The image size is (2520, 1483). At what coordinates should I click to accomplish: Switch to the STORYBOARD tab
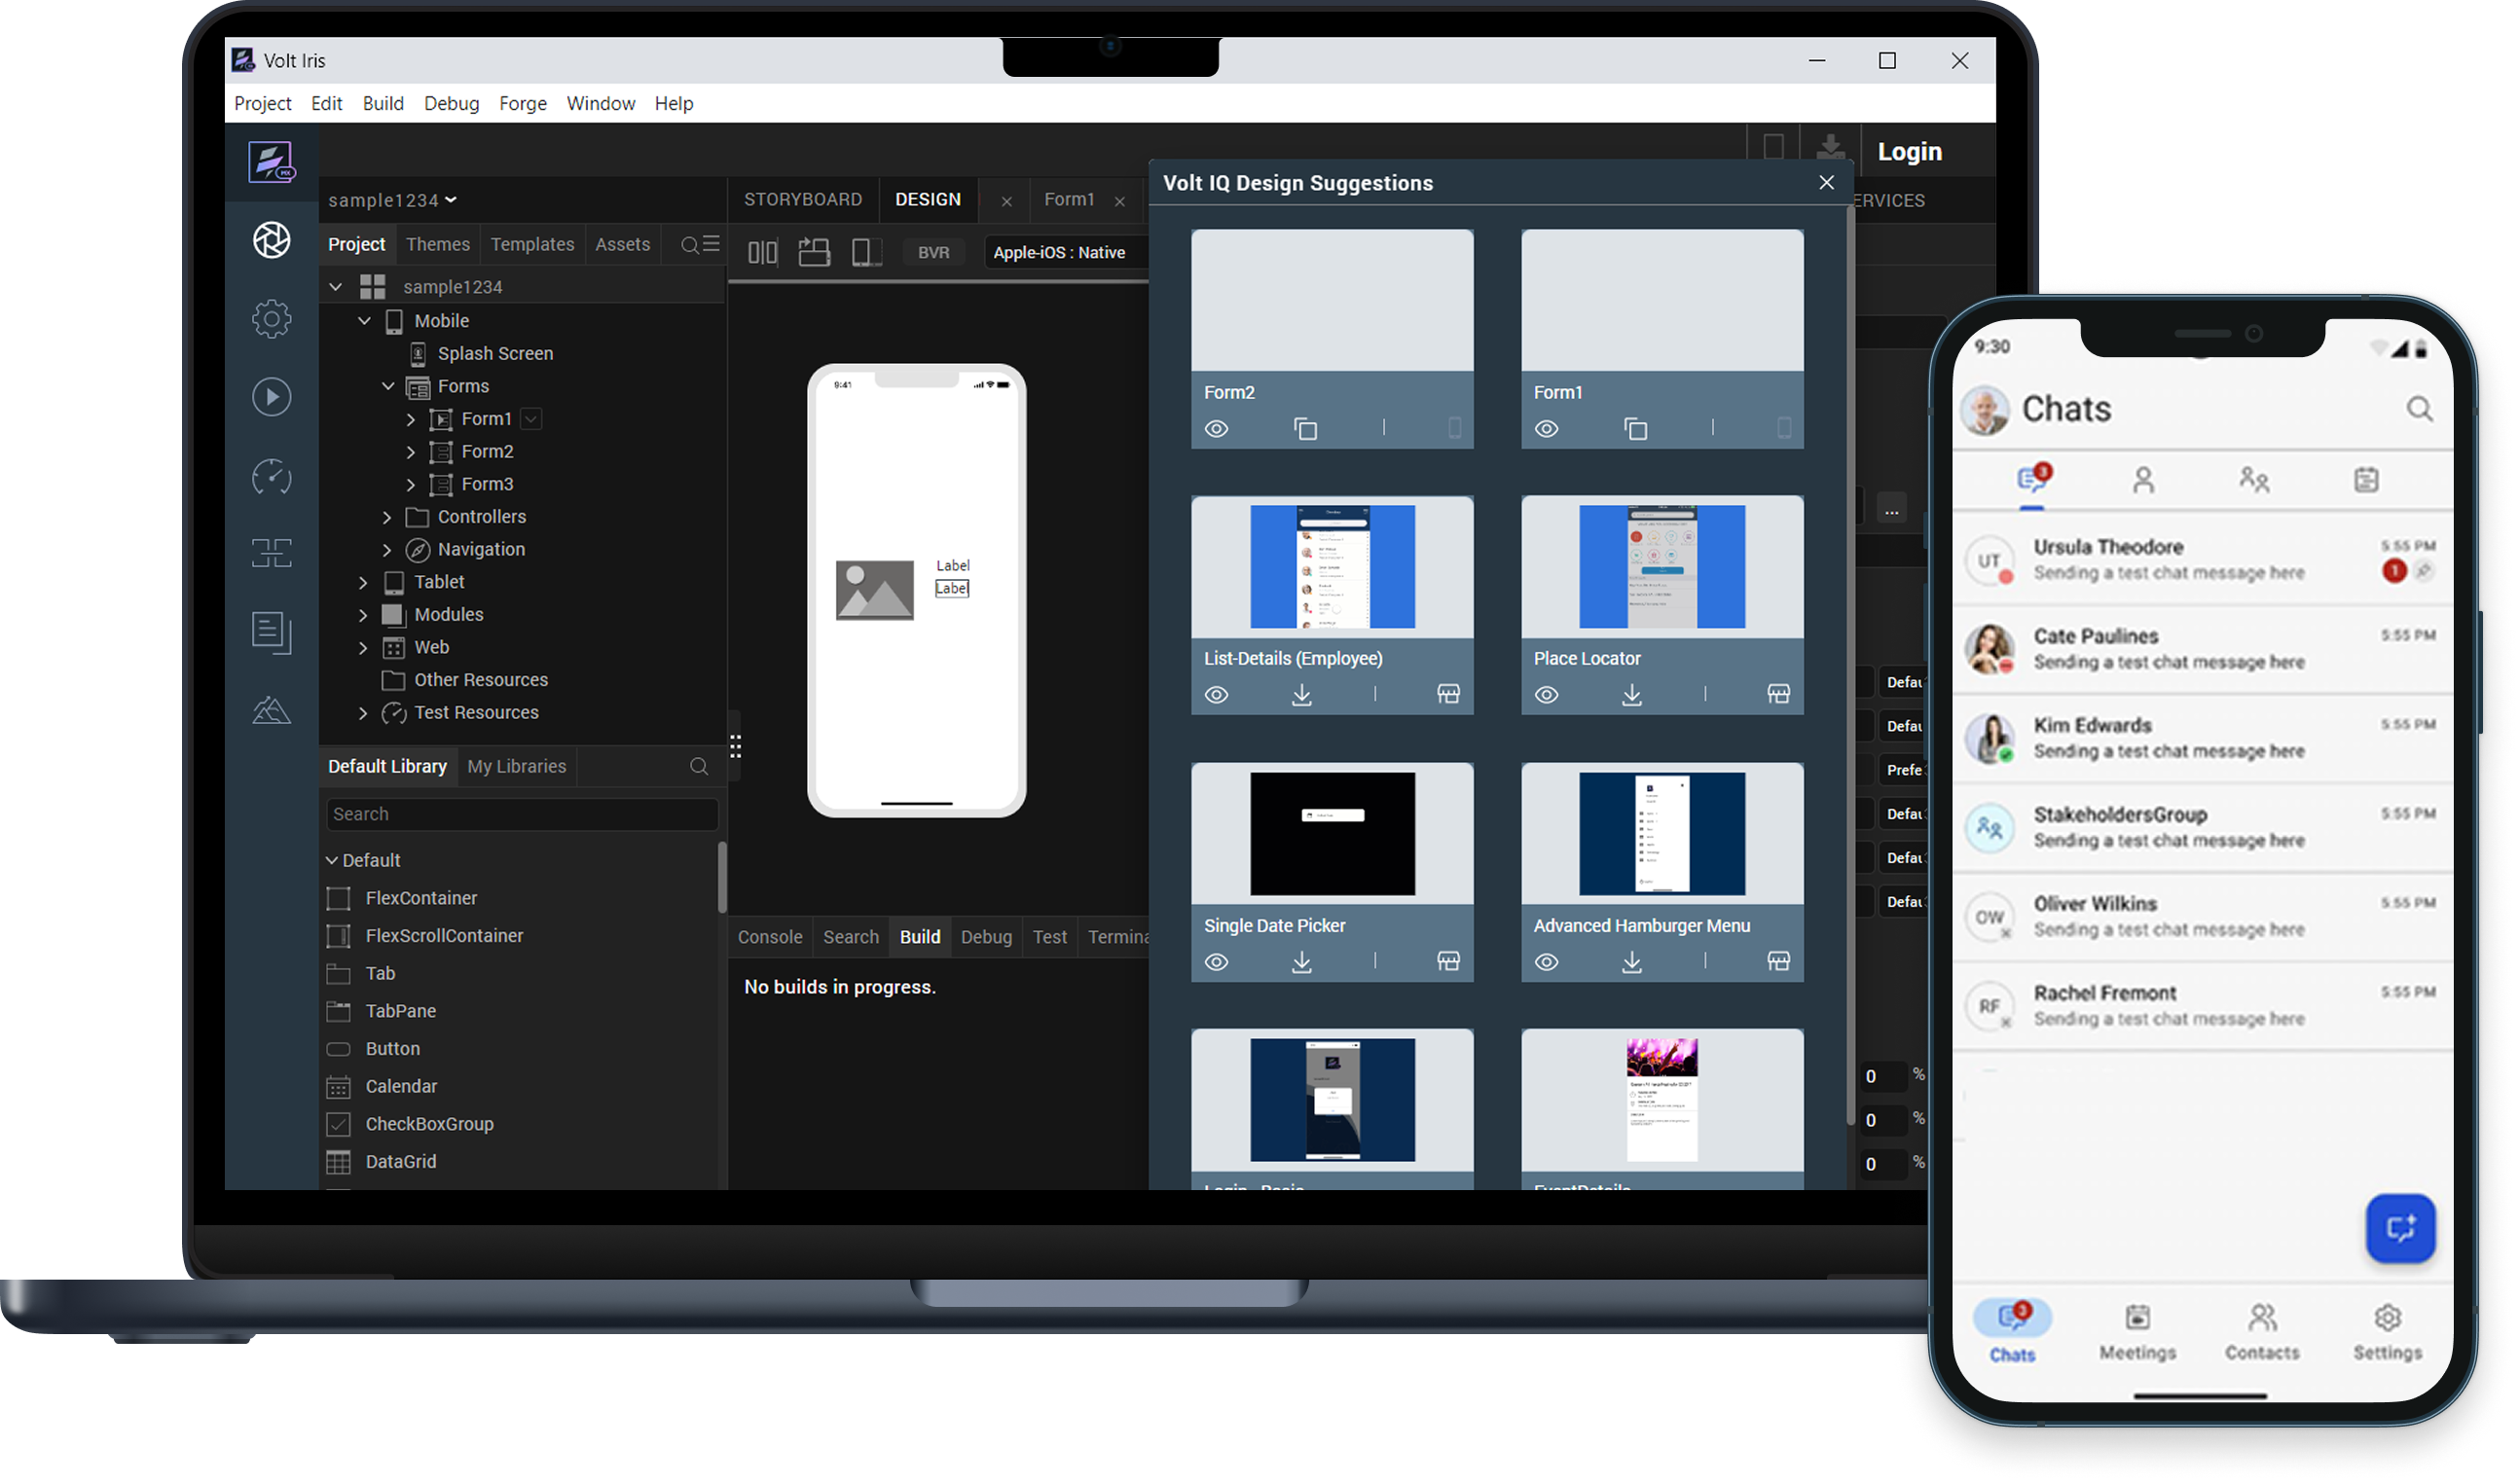(802, 199)
